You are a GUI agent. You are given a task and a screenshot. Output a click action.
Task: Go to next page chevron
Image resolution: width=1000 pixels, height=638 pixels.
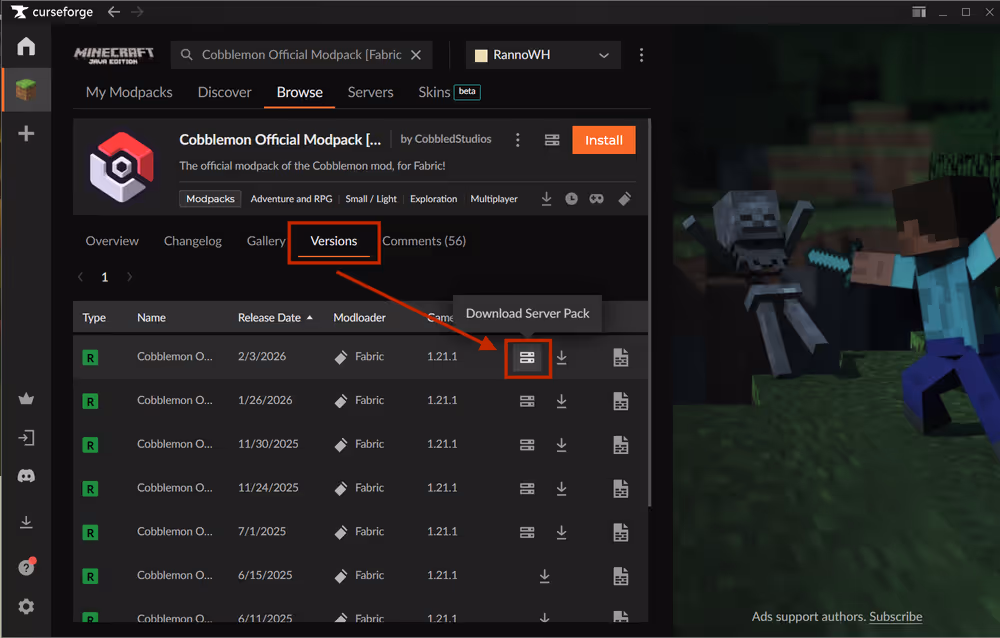(129, 277)
